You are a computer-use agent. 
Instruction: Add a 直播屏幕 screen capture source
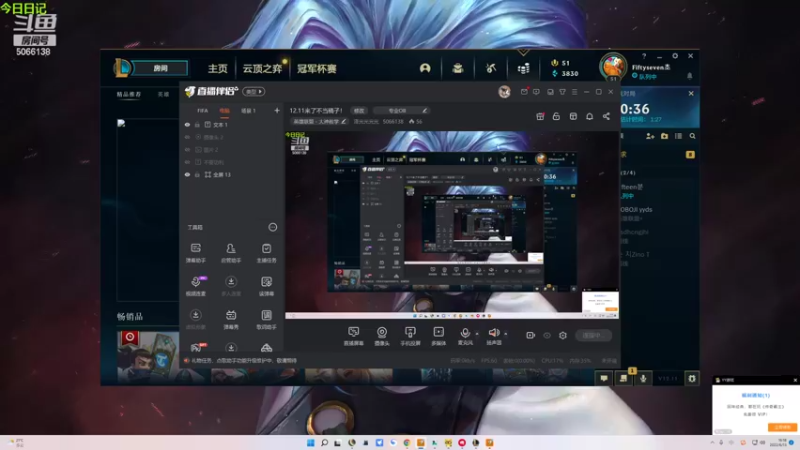click(x=354, y=336)
